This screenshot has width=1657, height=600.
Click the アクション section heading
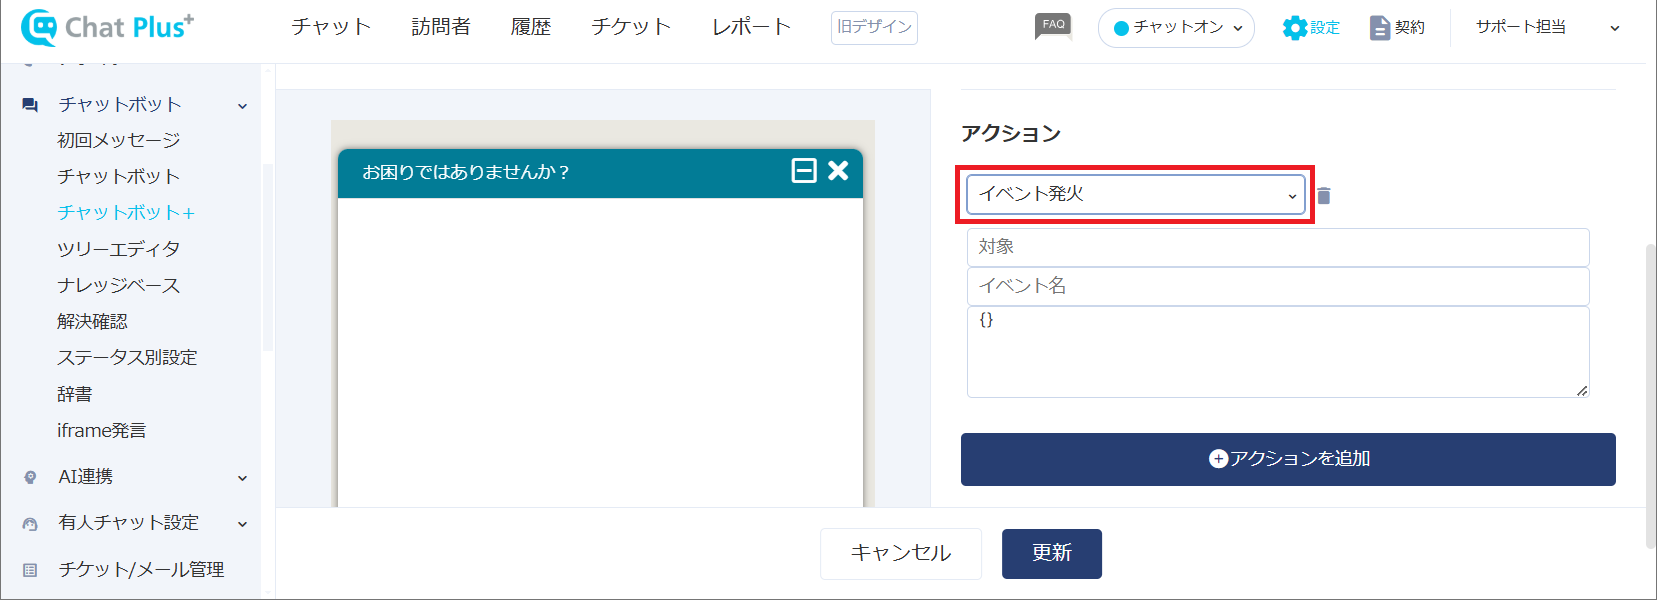tap(1011, 134)
